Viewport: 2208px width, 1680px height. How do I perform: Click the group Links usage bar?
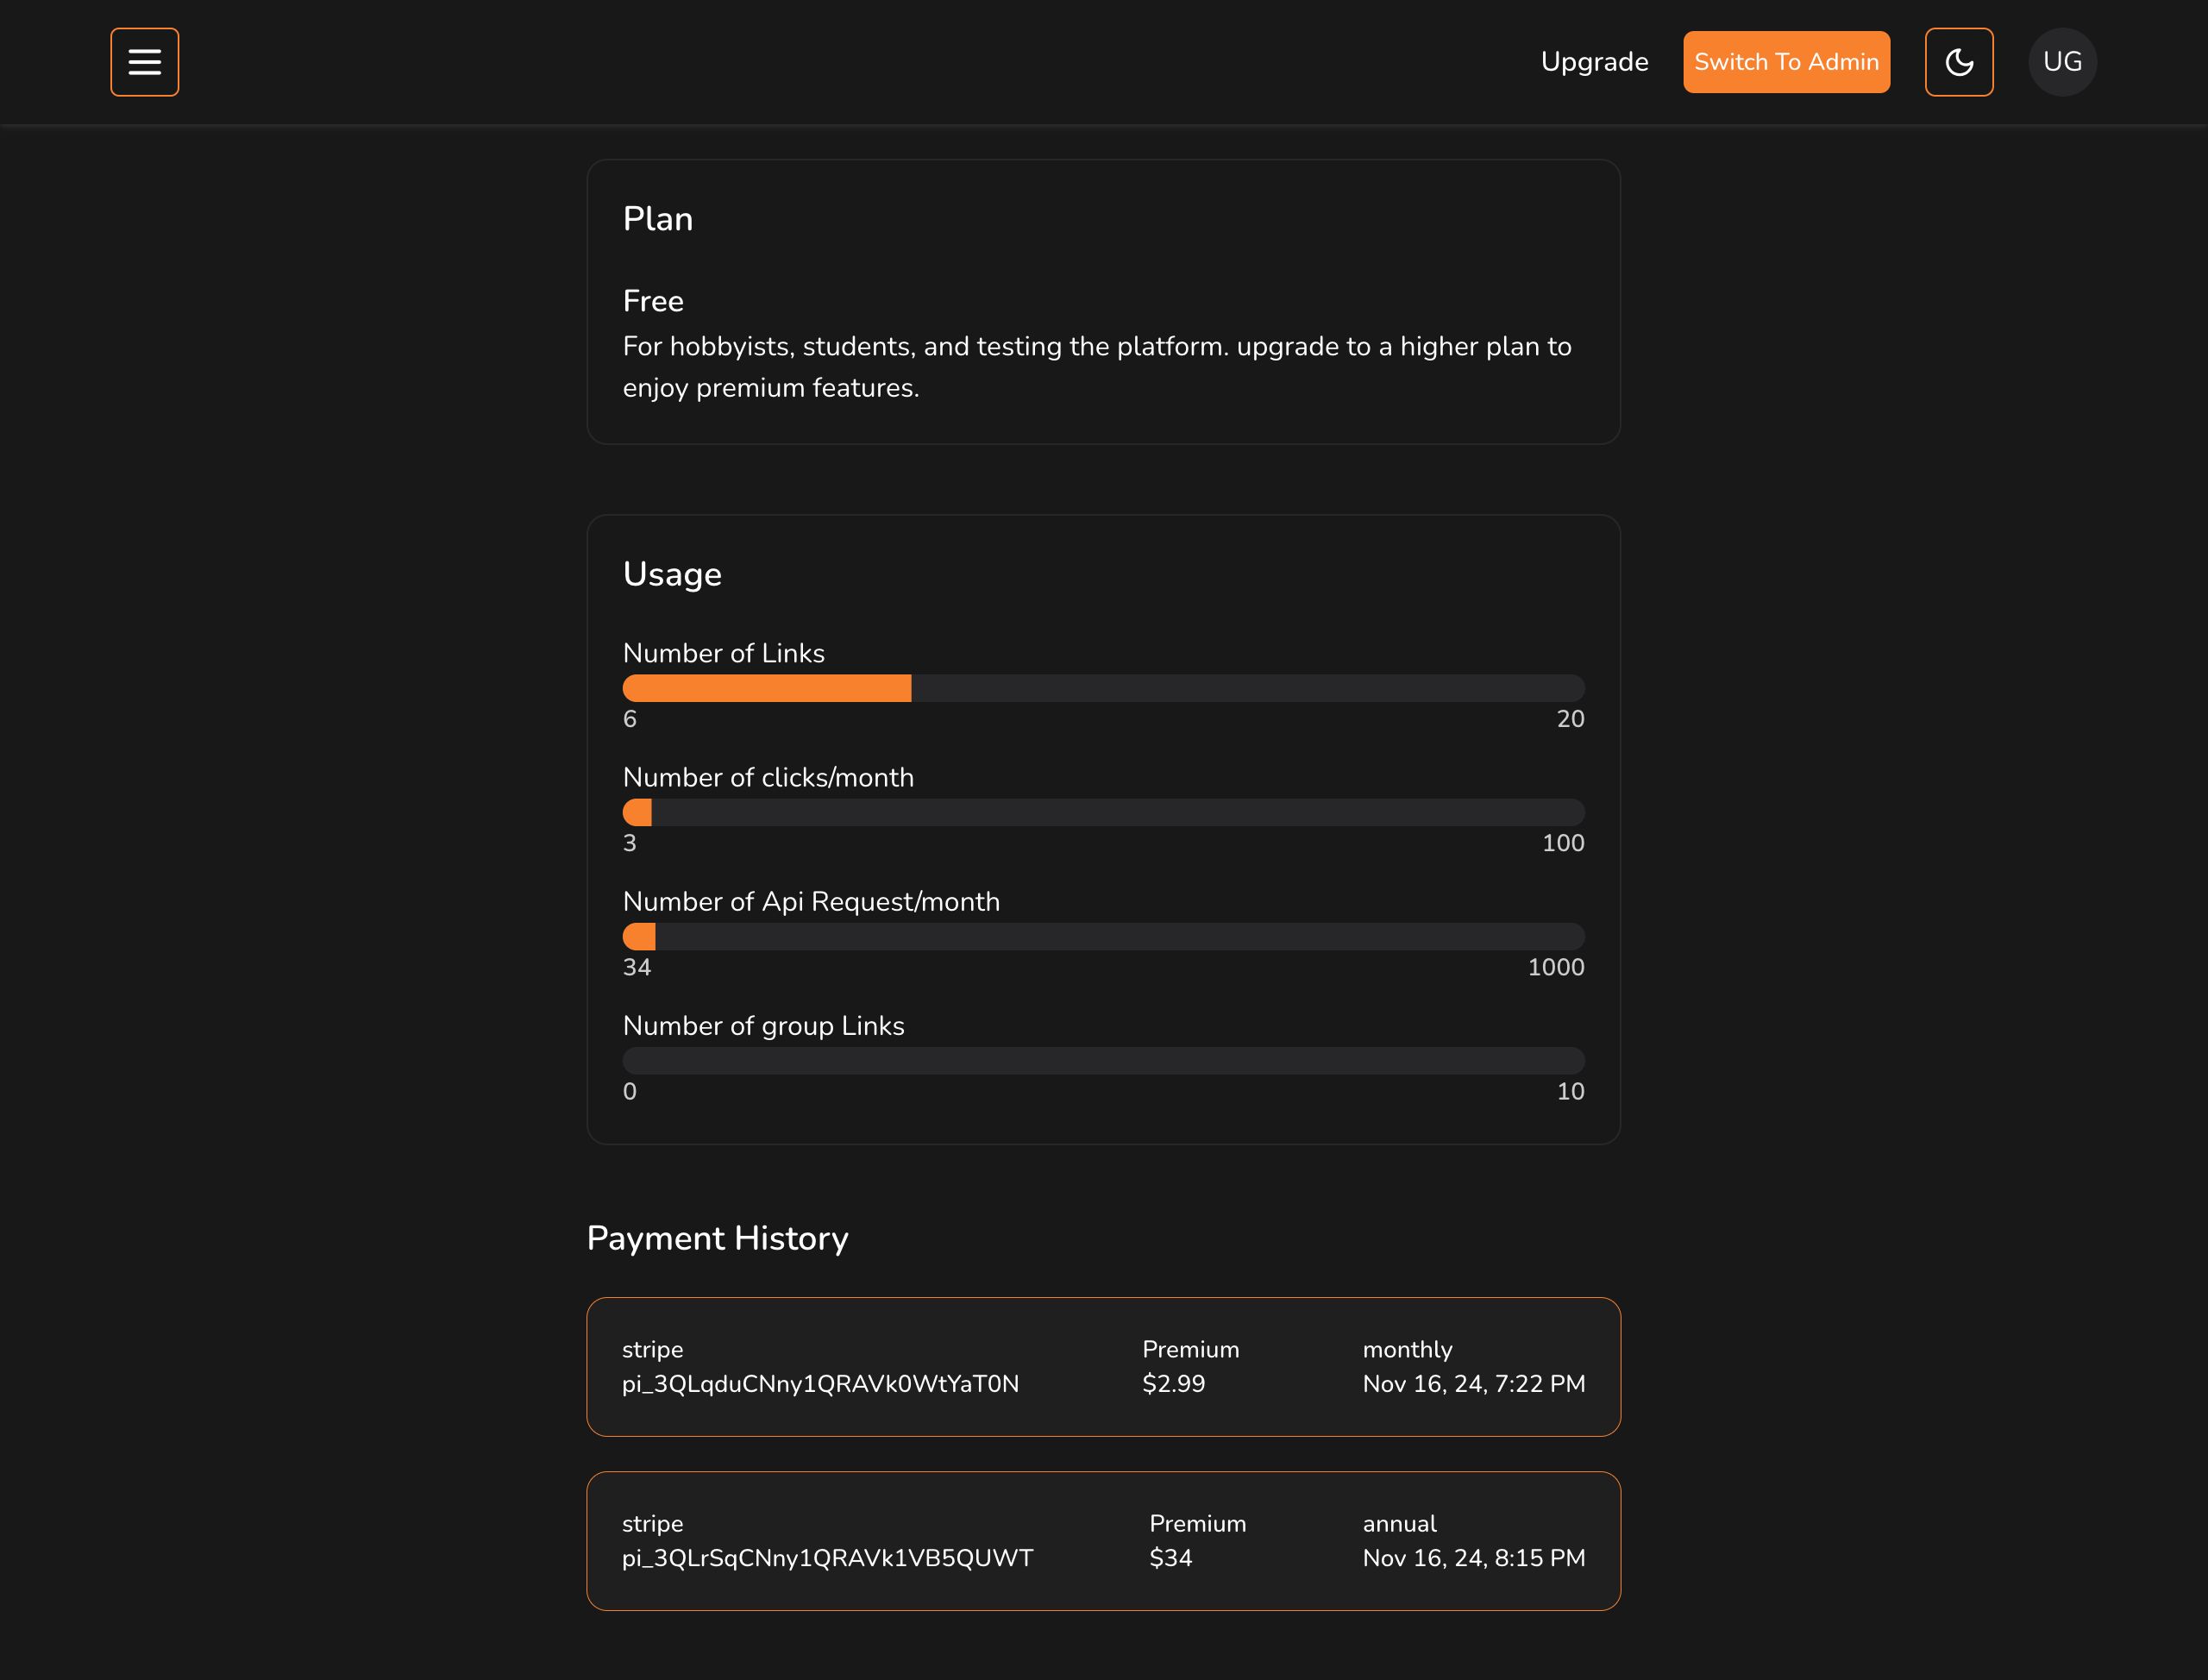click(x=1103, y=1061)
